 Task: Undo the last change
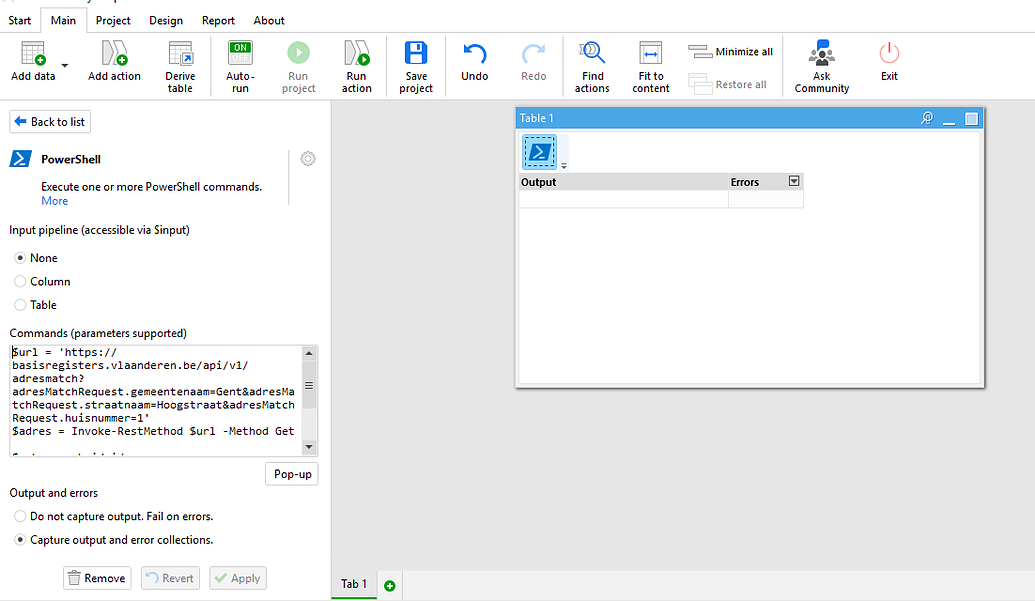[475, 61]
